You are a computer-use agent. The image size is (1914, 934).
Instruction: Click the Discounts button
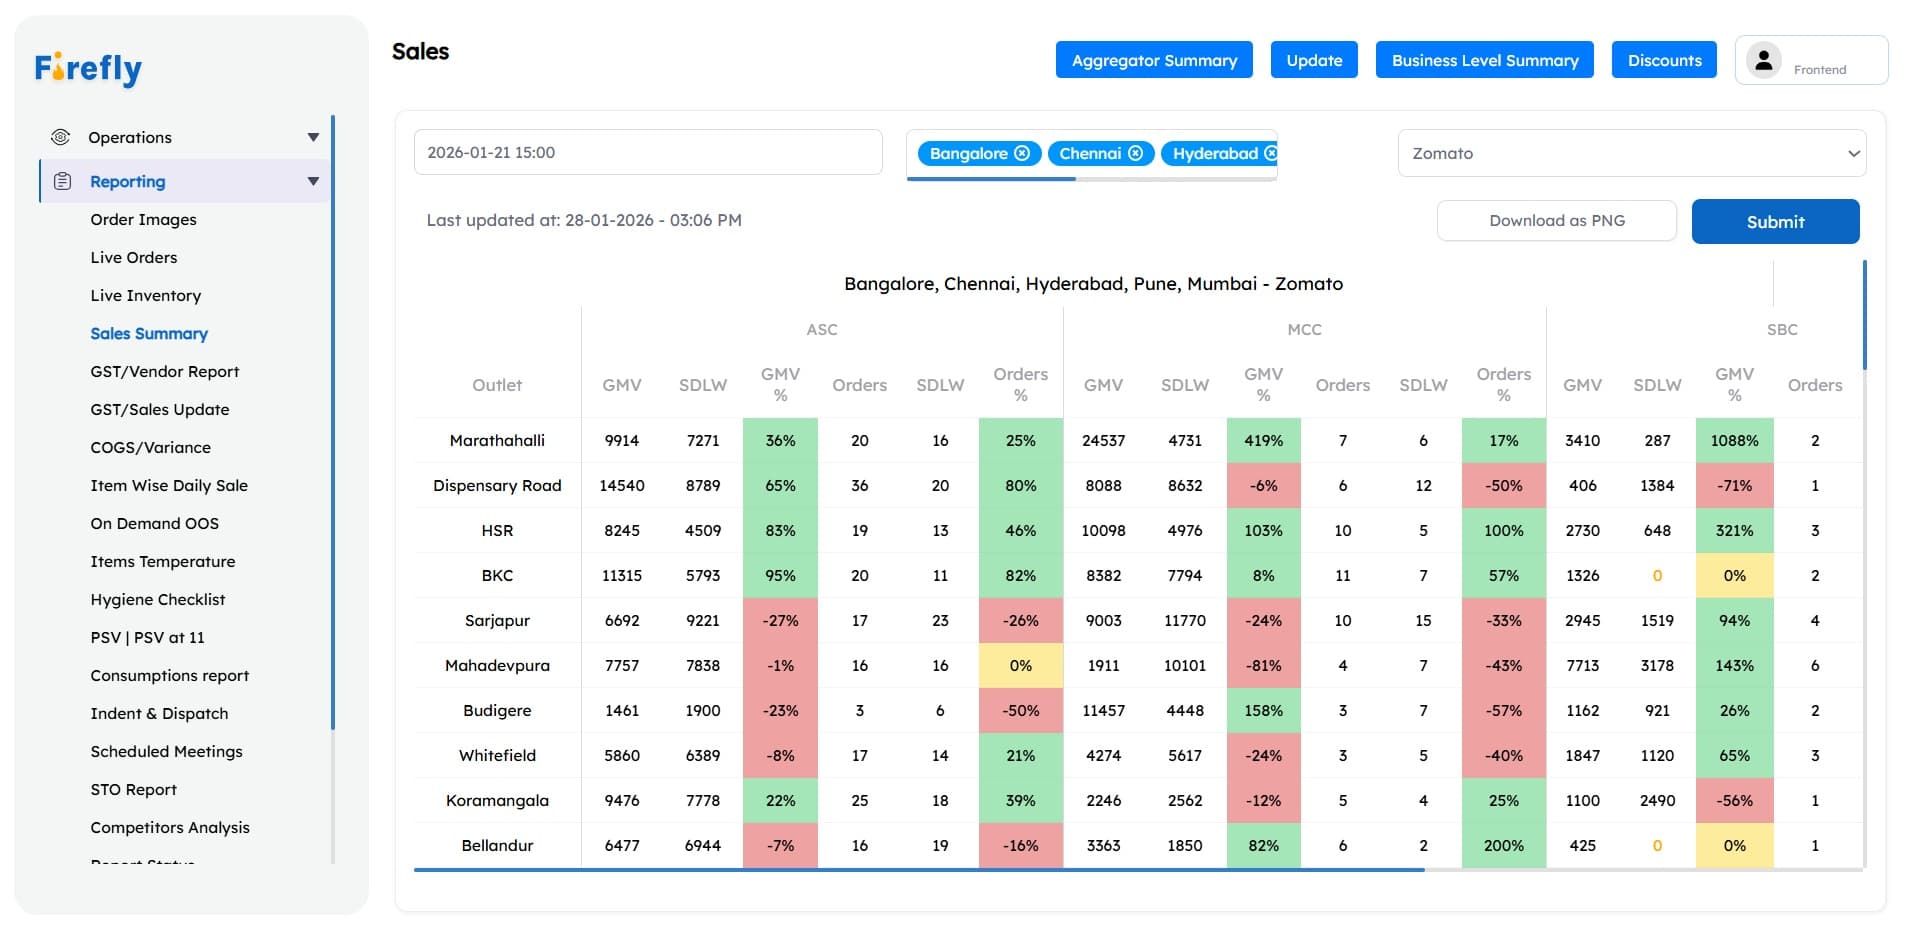point(1663,60)
